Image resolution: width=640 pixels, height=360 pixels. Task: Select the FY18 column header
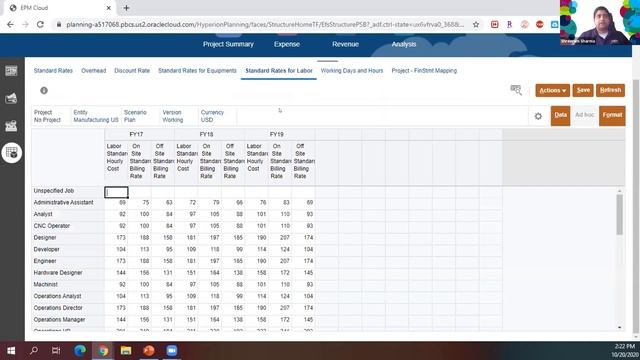click(x=207, y=134)
